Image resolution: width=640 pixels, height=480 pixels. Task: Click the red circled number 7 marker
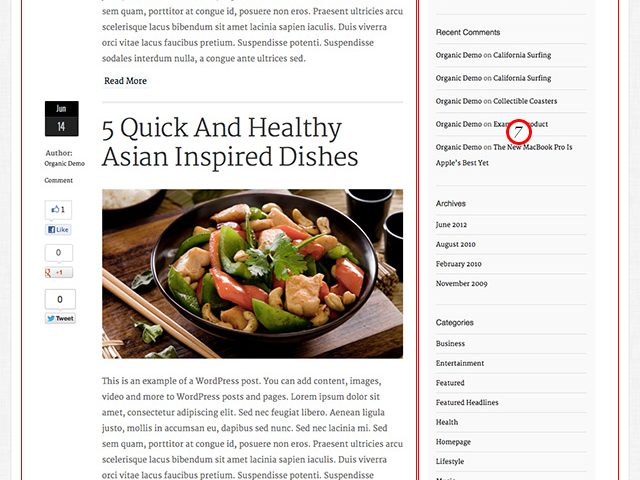click(x=518, y=132)
